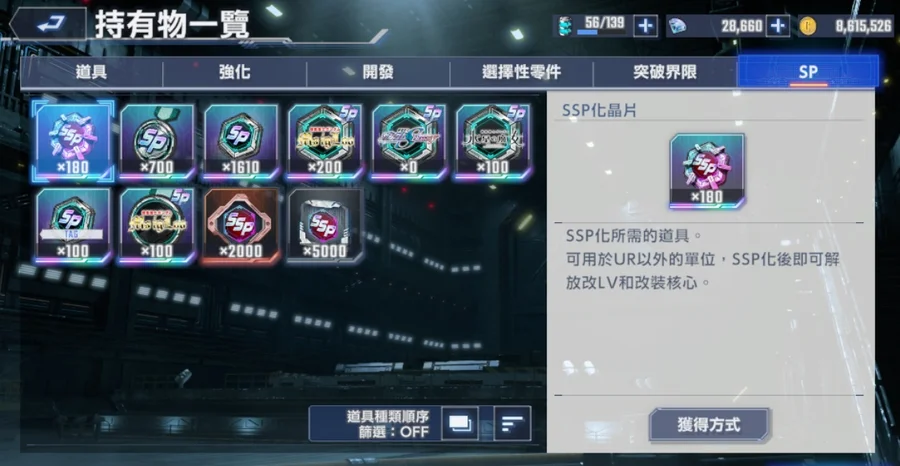Add stamina with the plus beside 56/139

pyautogui.click(x=645, y=26)
